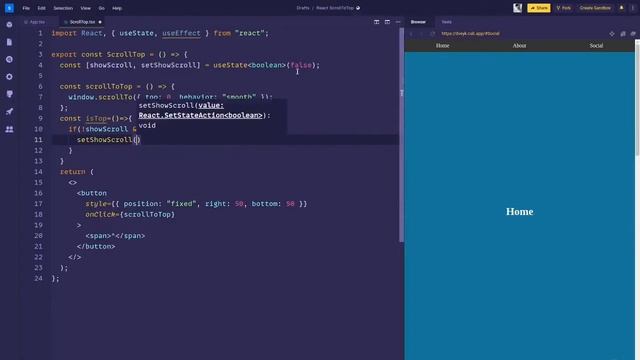
Task: Click the yellow Share button
Action: pos(539,8)
